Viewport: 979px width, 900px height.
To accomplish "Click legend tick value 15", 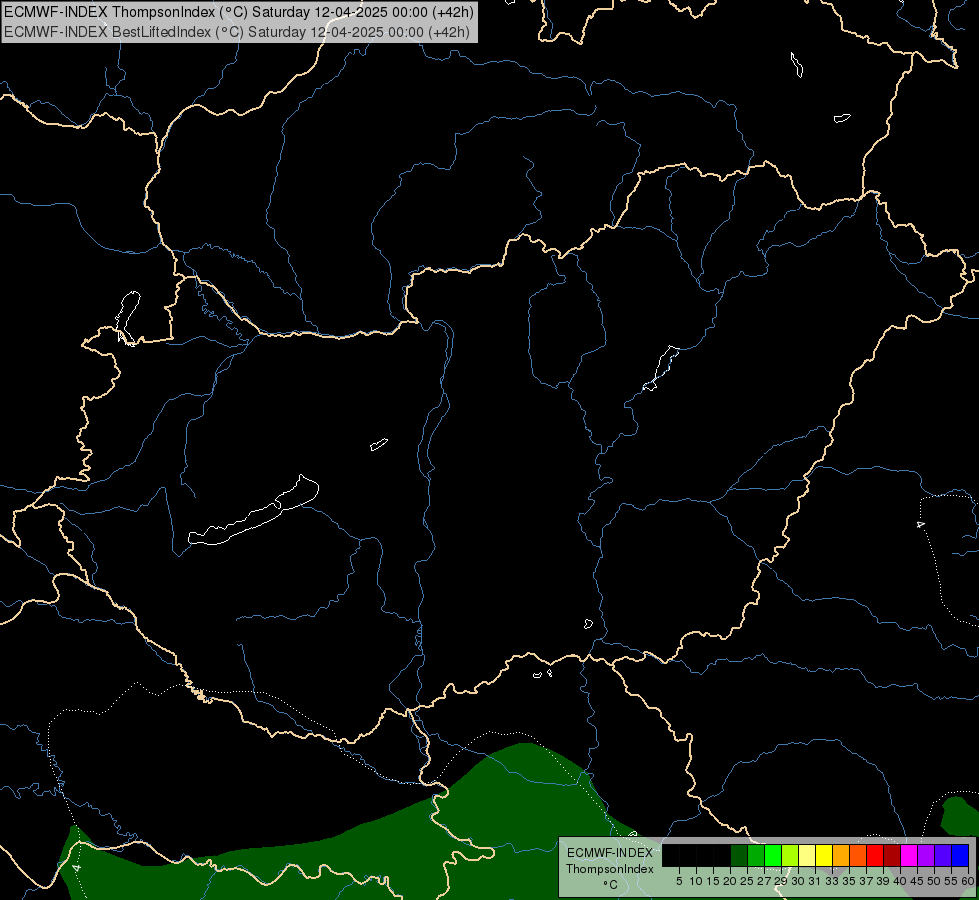I will 713,881.
